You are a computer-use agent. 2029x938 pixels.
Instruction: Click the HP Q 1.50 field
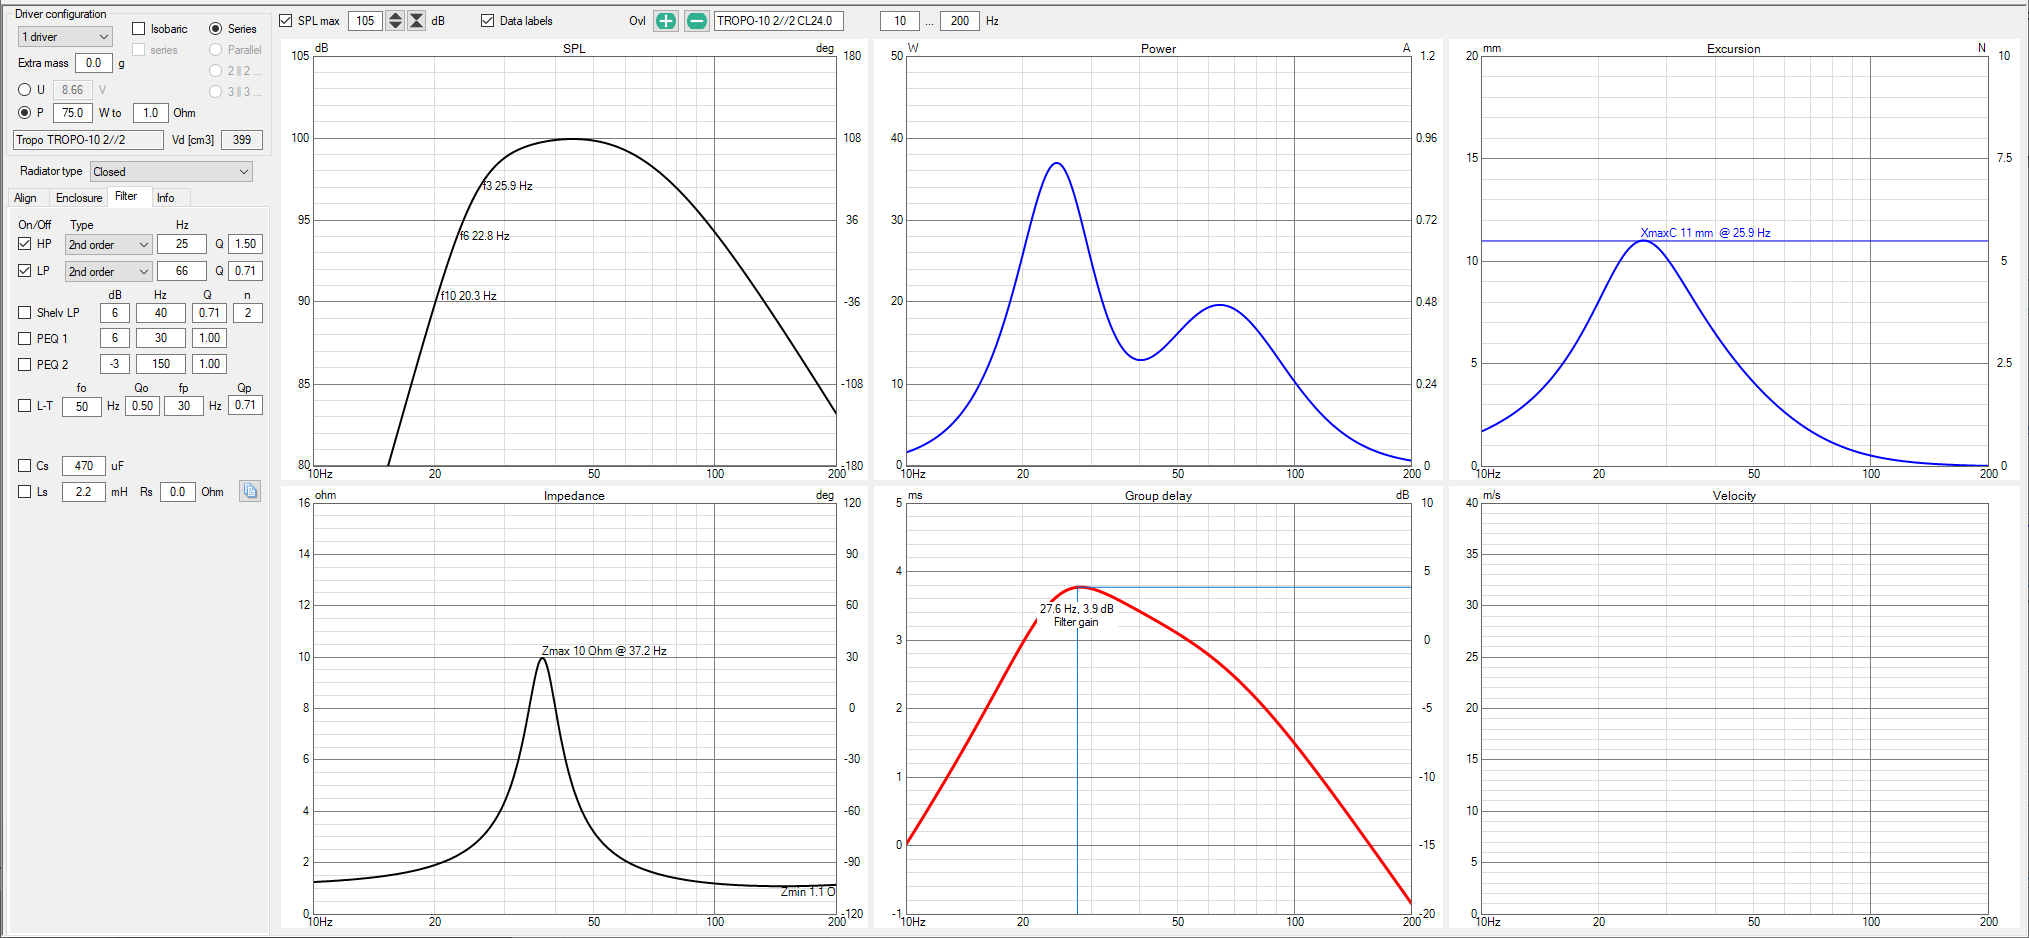pyautogui.click(x=246, y=244)
